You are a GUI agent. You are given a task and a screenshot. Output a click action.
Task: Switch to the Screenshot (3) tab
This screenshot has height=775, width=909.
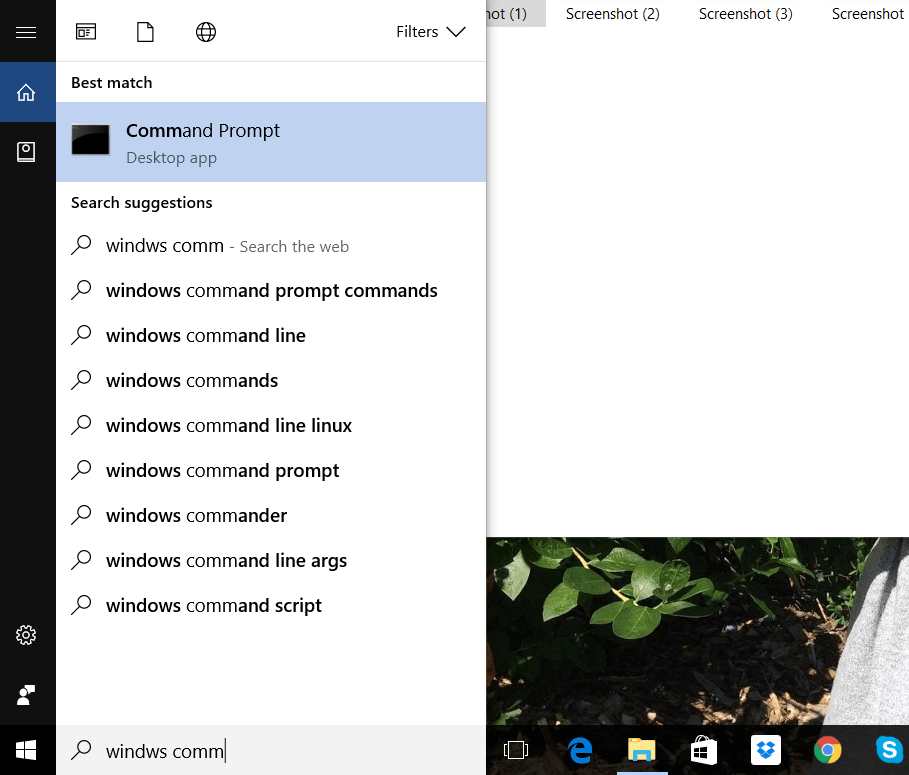pyautogui.click(x=745, y=14)
